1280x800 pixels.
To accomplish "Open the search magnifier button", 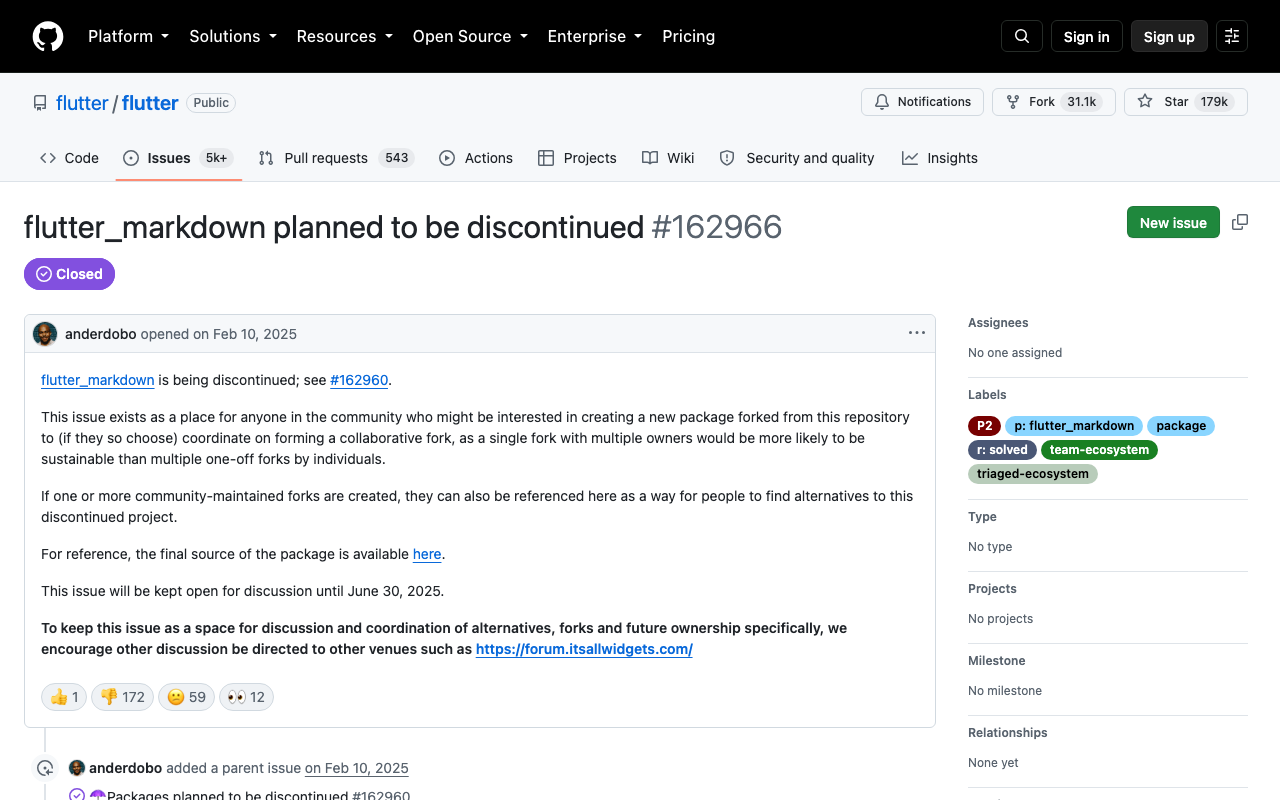I will pos(1022,36).
